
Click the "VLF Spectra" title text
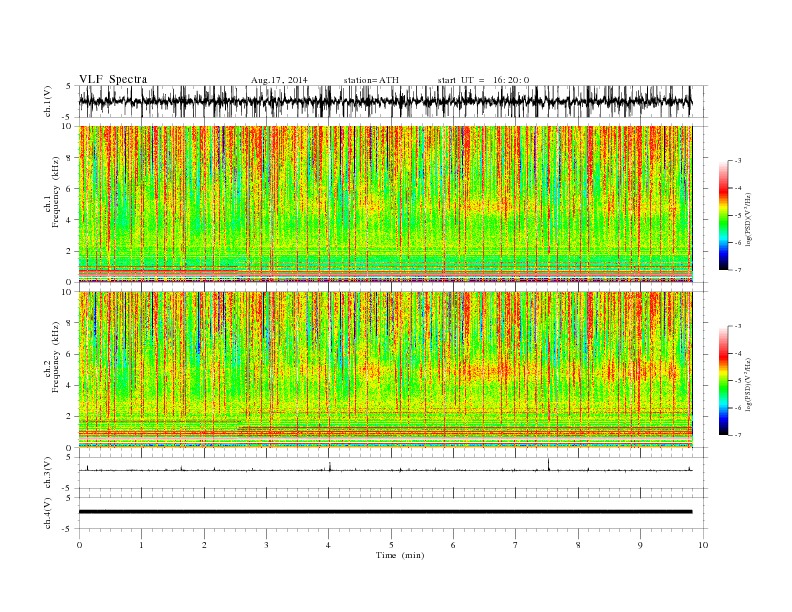[x=113, y=79]
